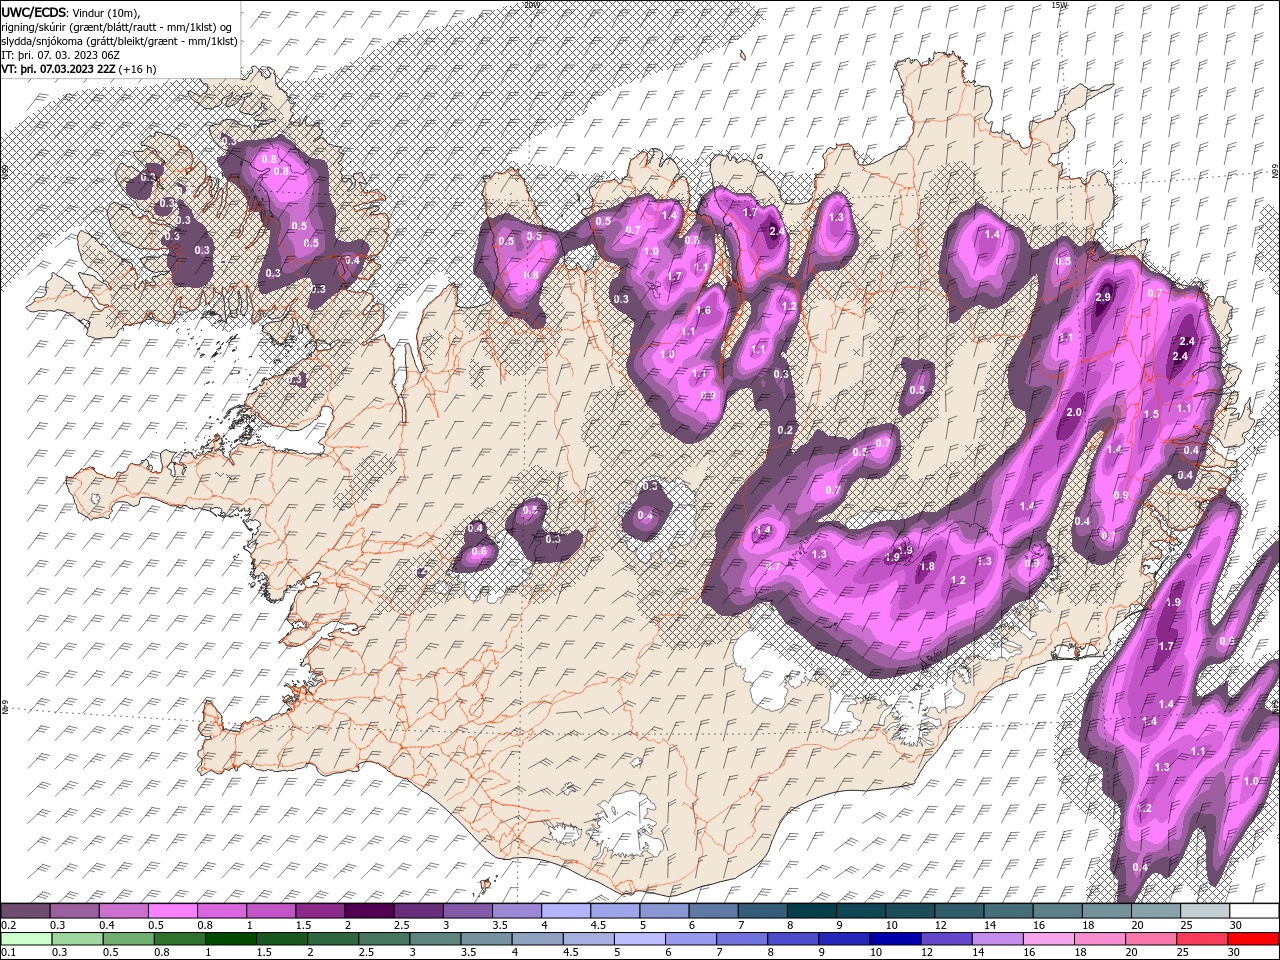Pick the bright pink 0.5–0.8 swatch in upper legend

(172, 911)
